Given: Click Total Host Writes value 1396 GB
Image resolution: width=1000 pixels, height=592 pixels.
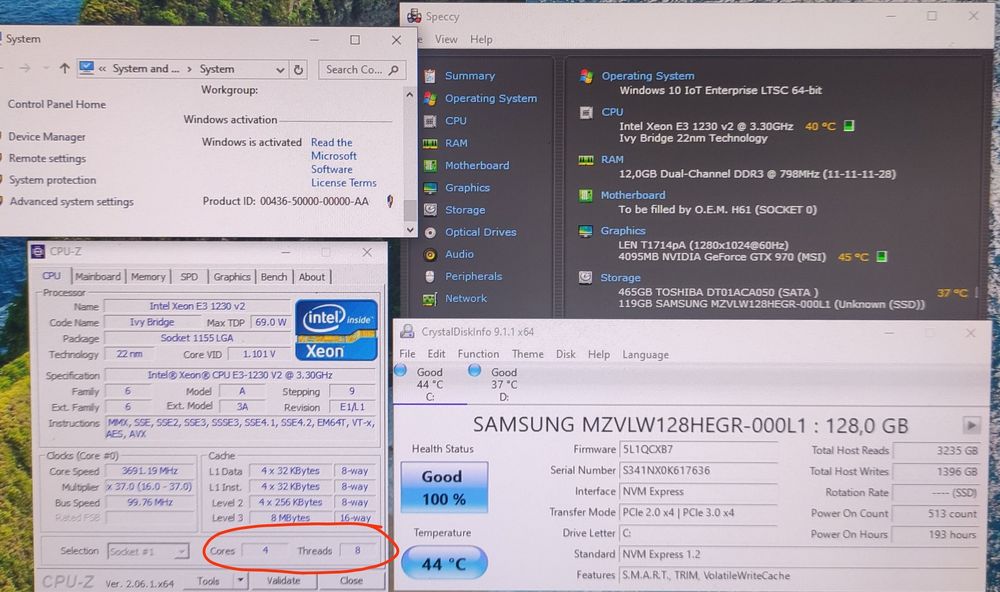Looking at the screenshot, I should (x=936, y=471).
